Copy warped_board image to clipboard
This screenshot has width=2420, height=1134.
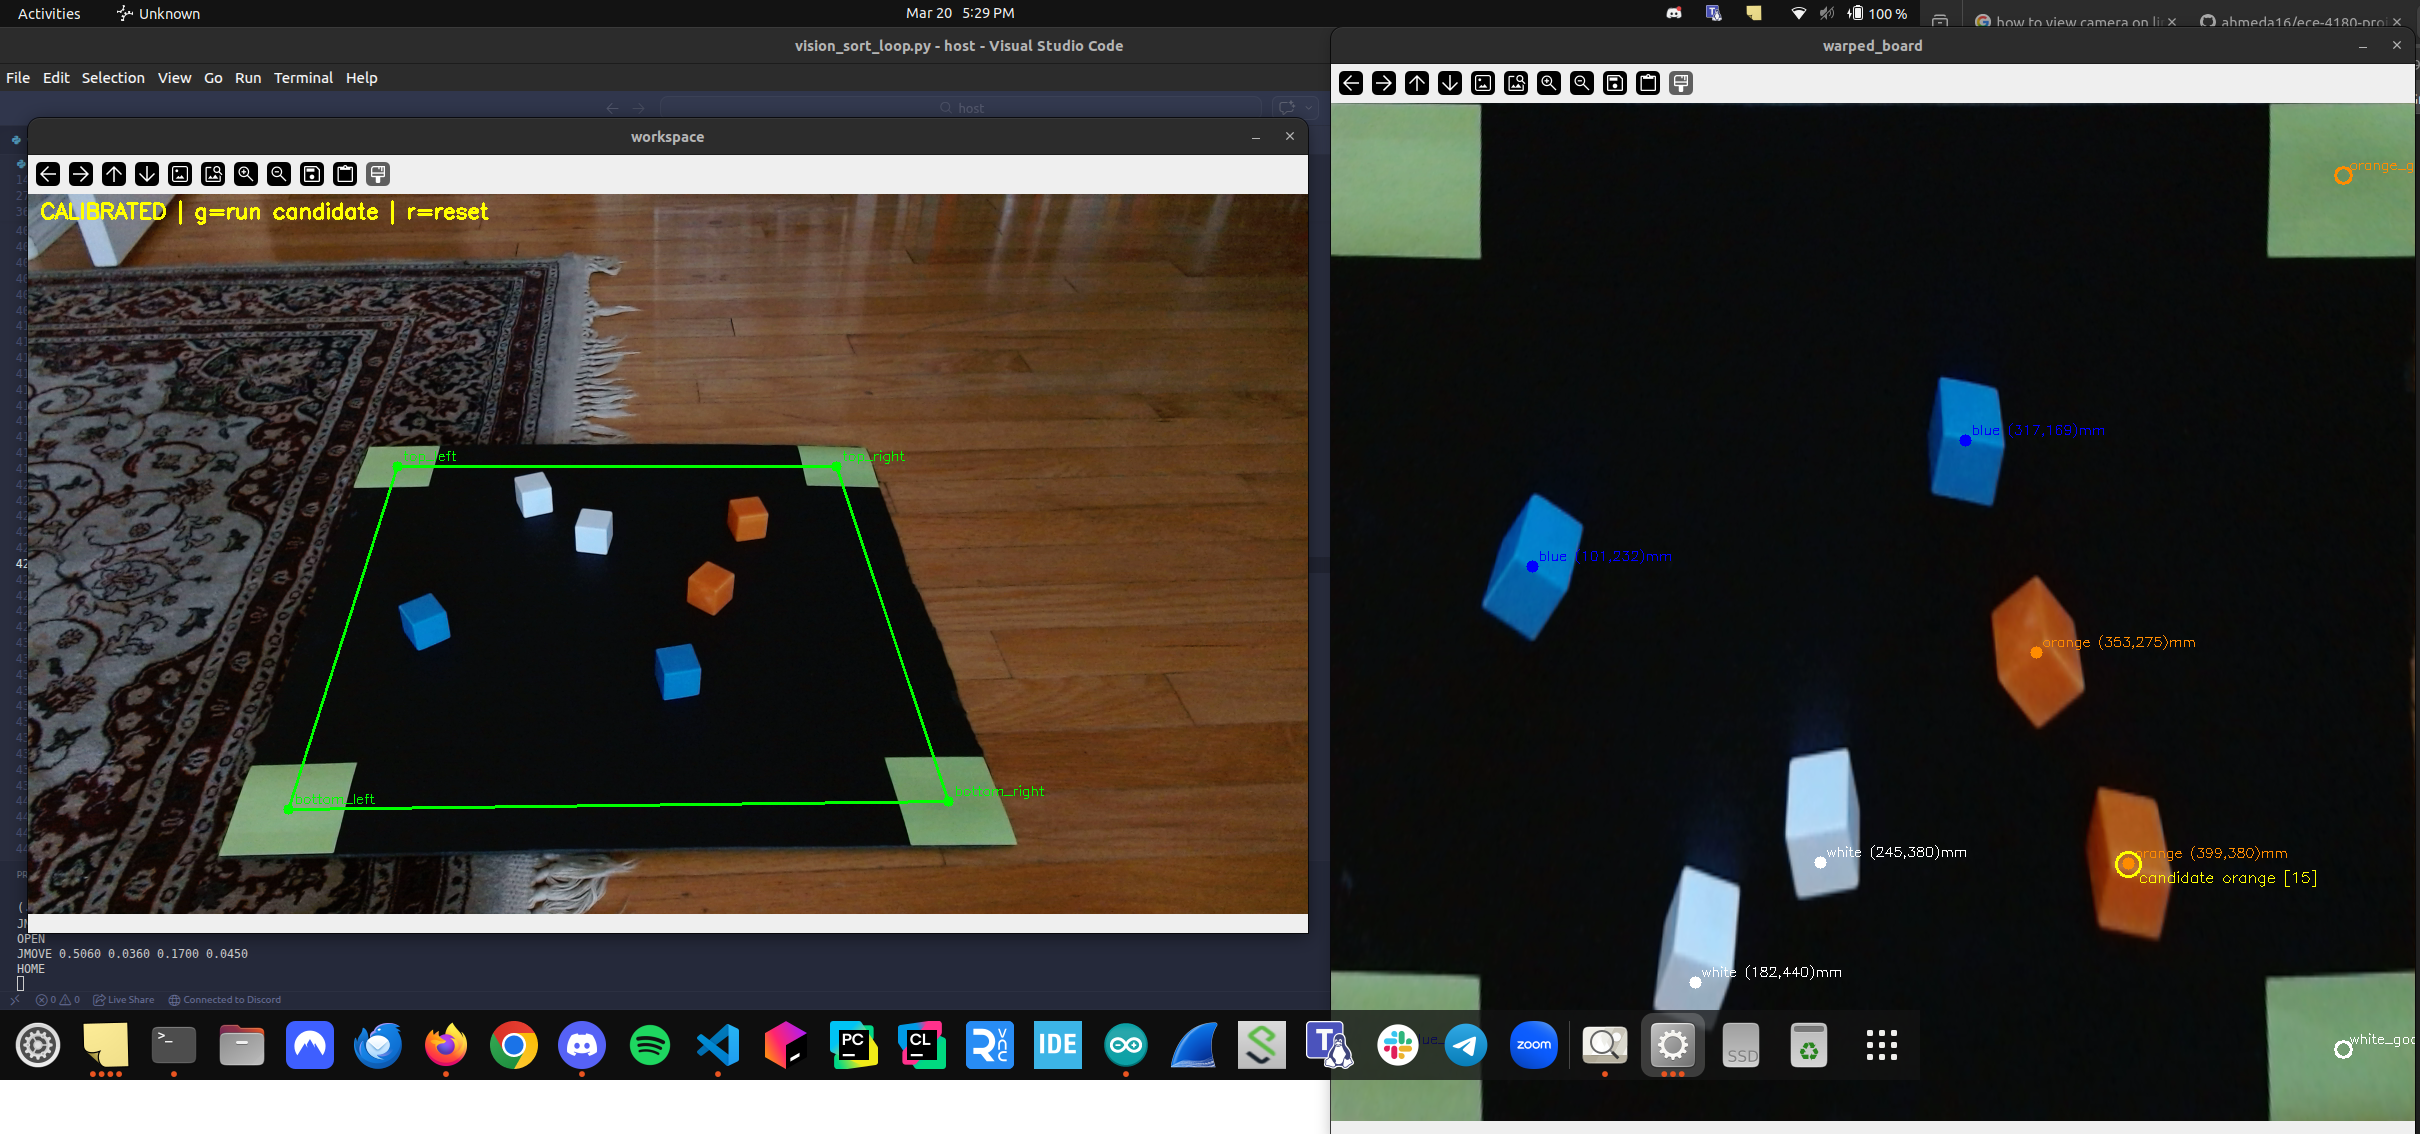coord(1648,83)
